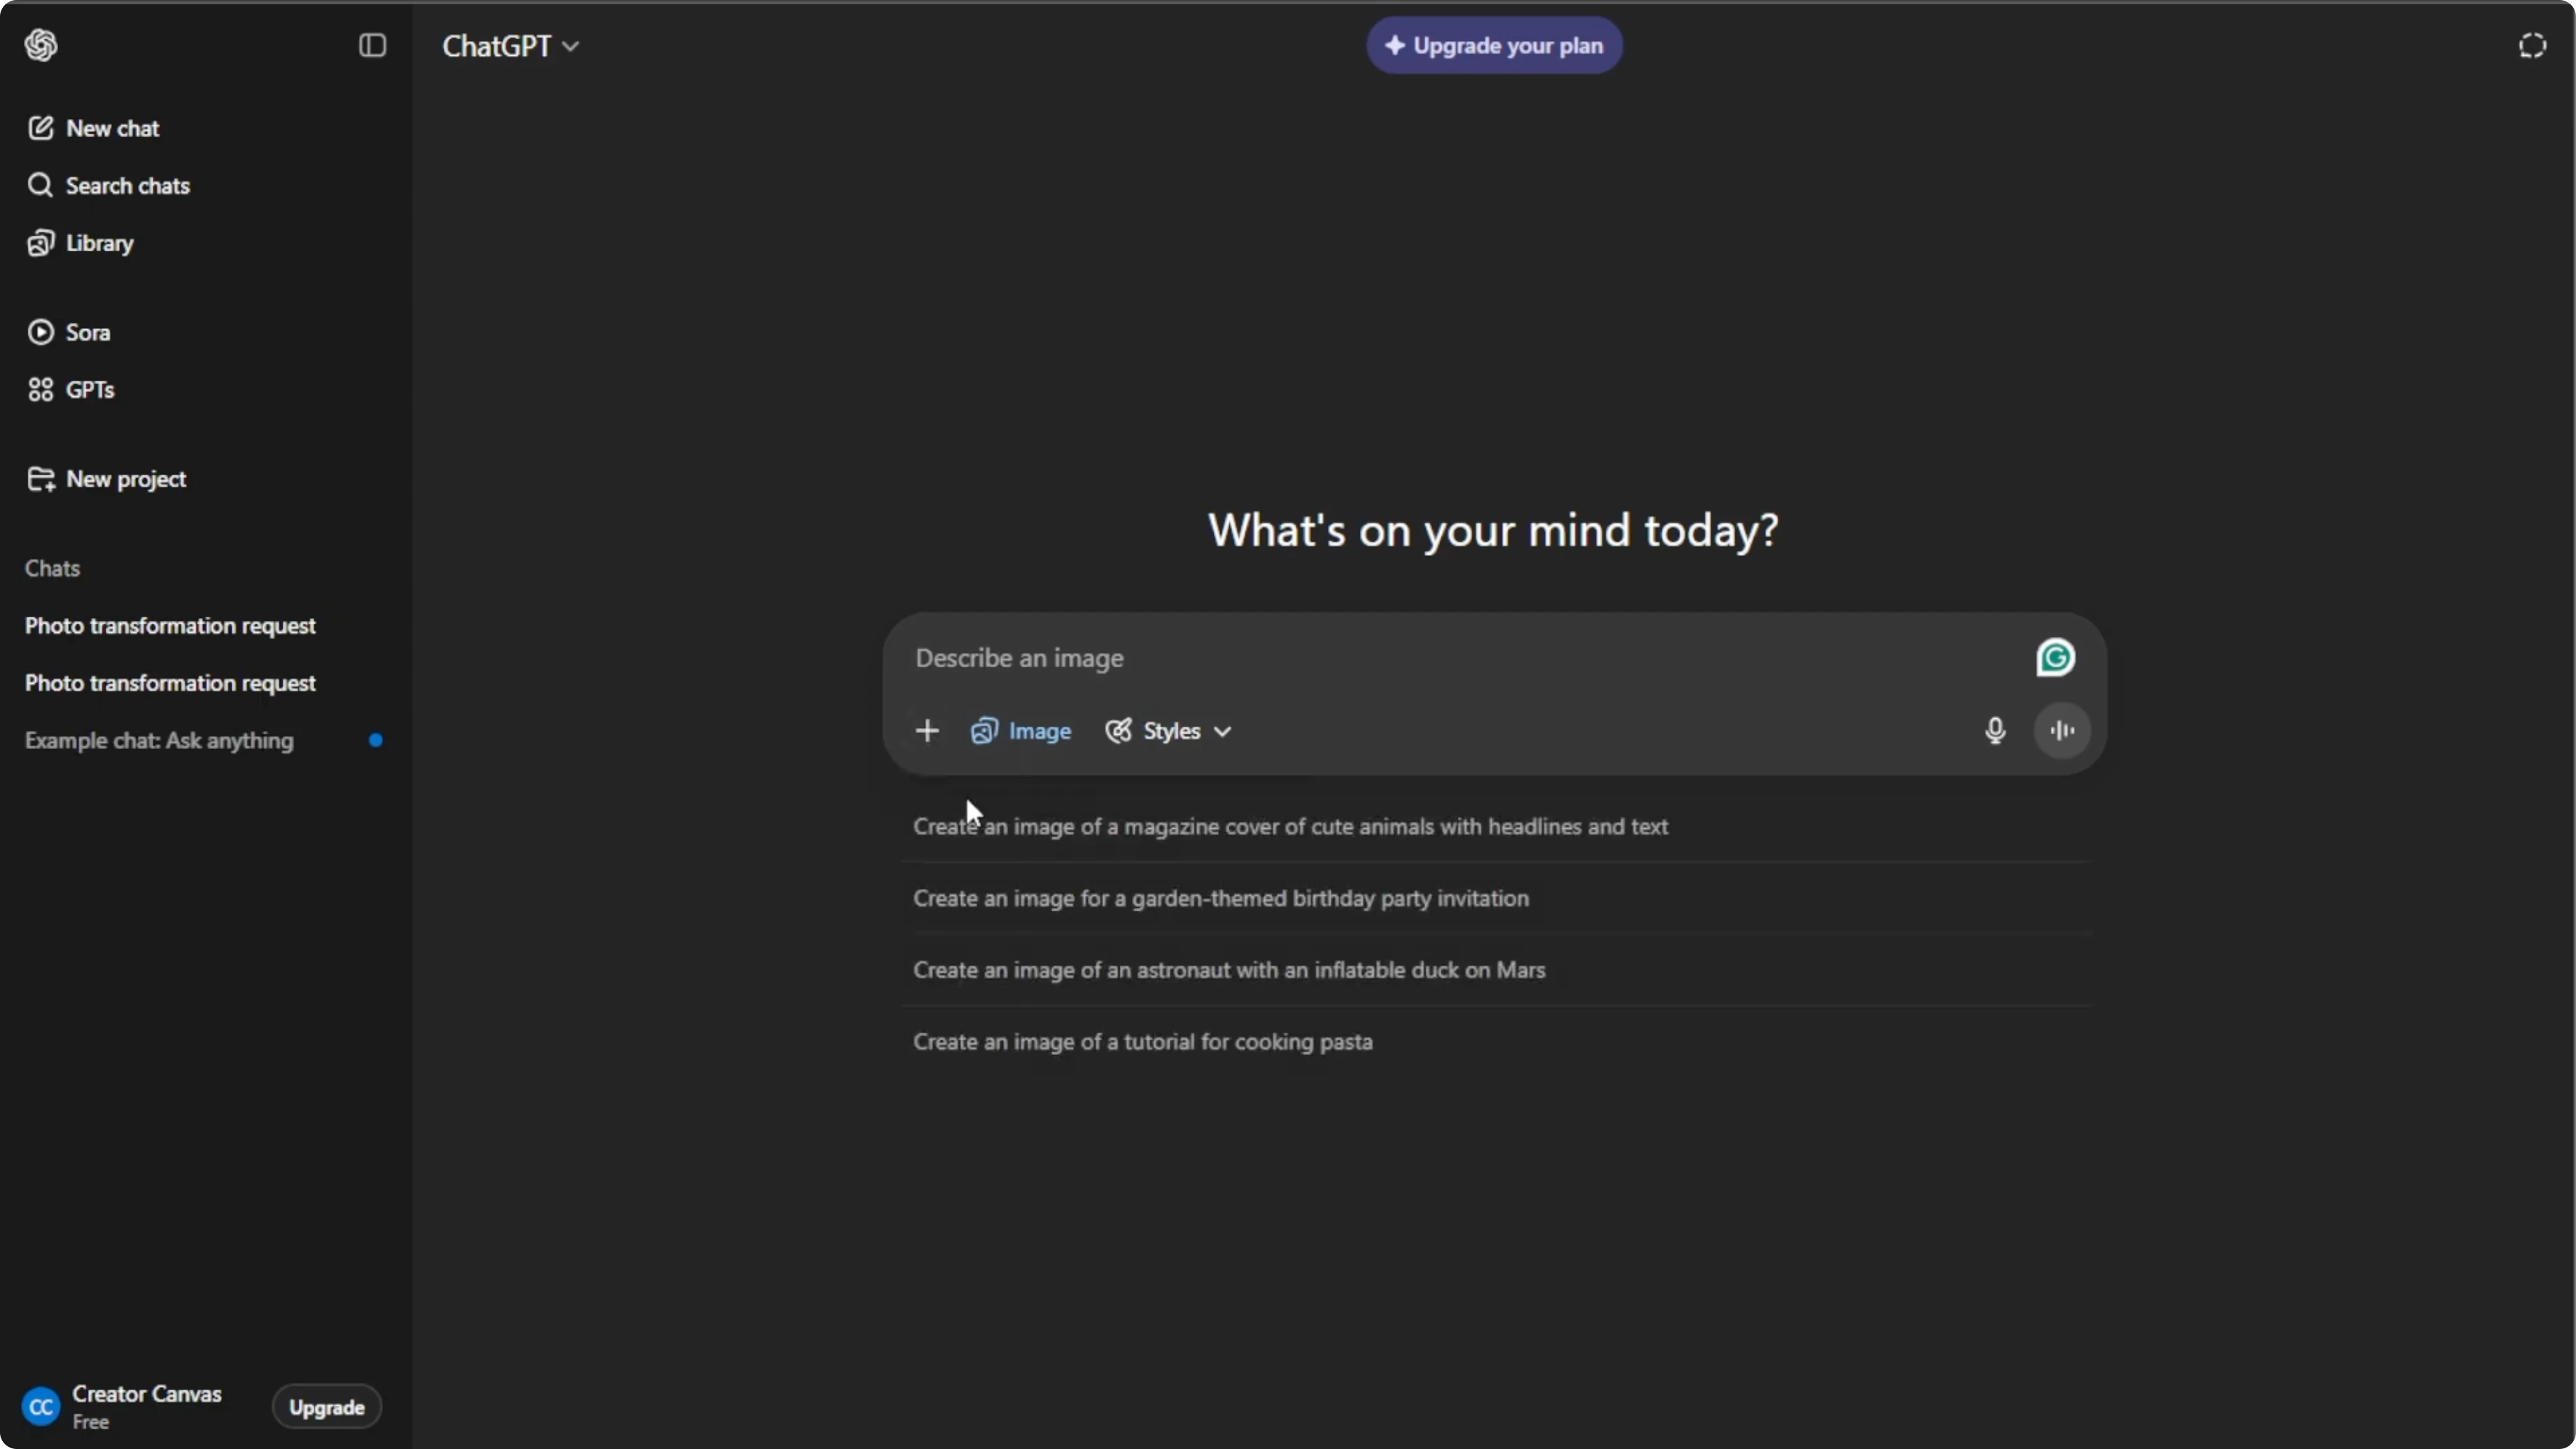Launch voice mode with the waveform icon
Image resolution: width=2576 pixels, height=1449 pixels.
click(x=2062, y=731)
